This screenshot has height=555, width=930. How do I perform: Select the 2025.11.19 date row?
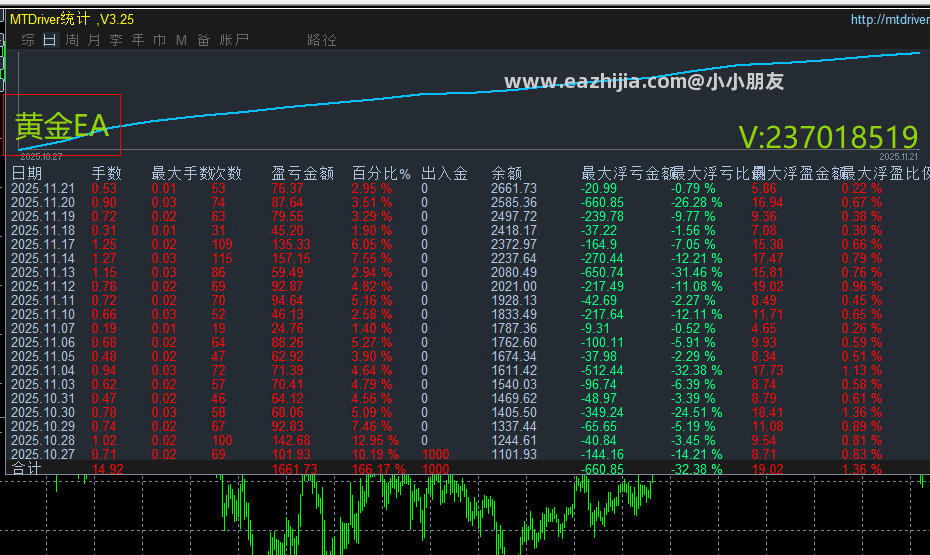[x=43, y=216]
